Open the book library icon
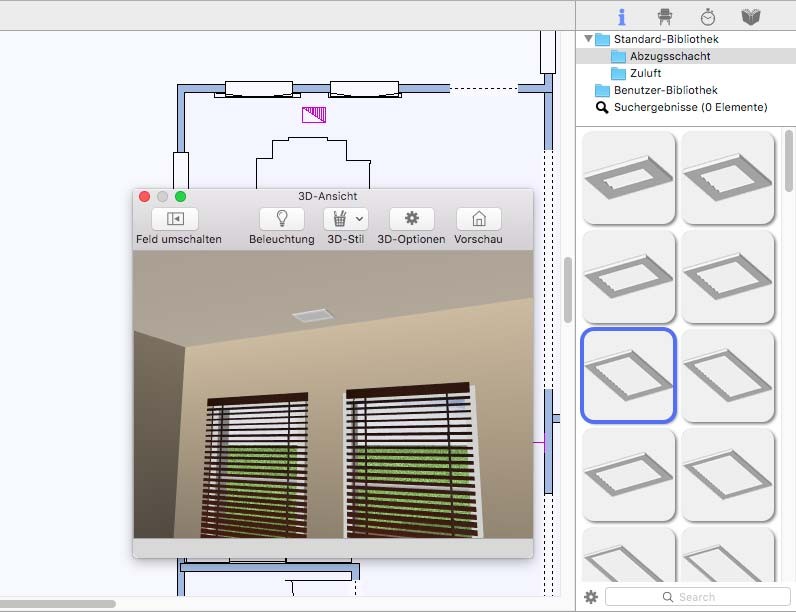Screen dimensions: 796x612 [751, 17]
